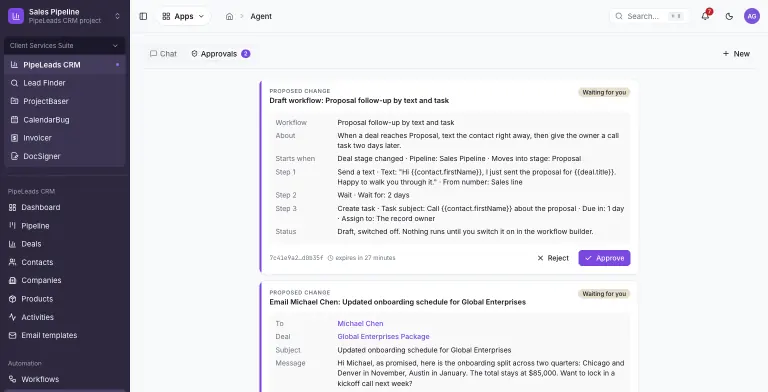Click the Invoicer dollar icon

tap(14, 138)
